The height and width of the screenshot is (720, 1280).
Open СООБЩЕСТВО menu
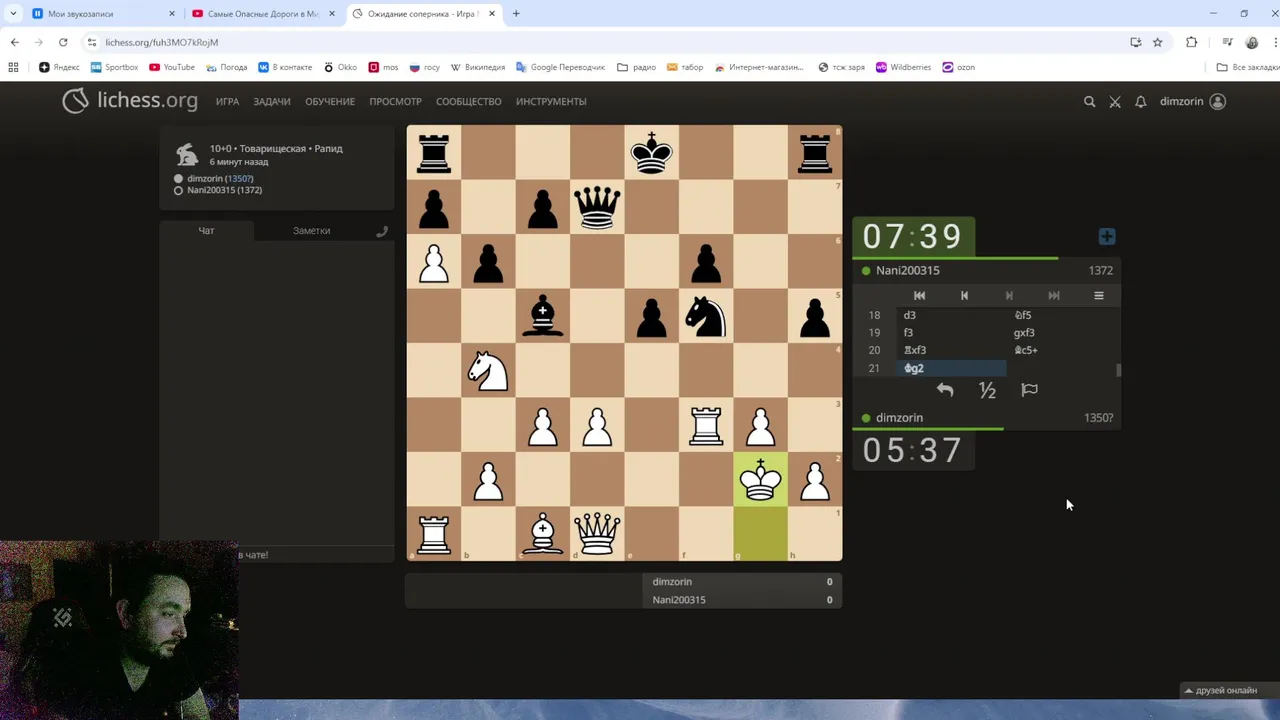point(469,101)
